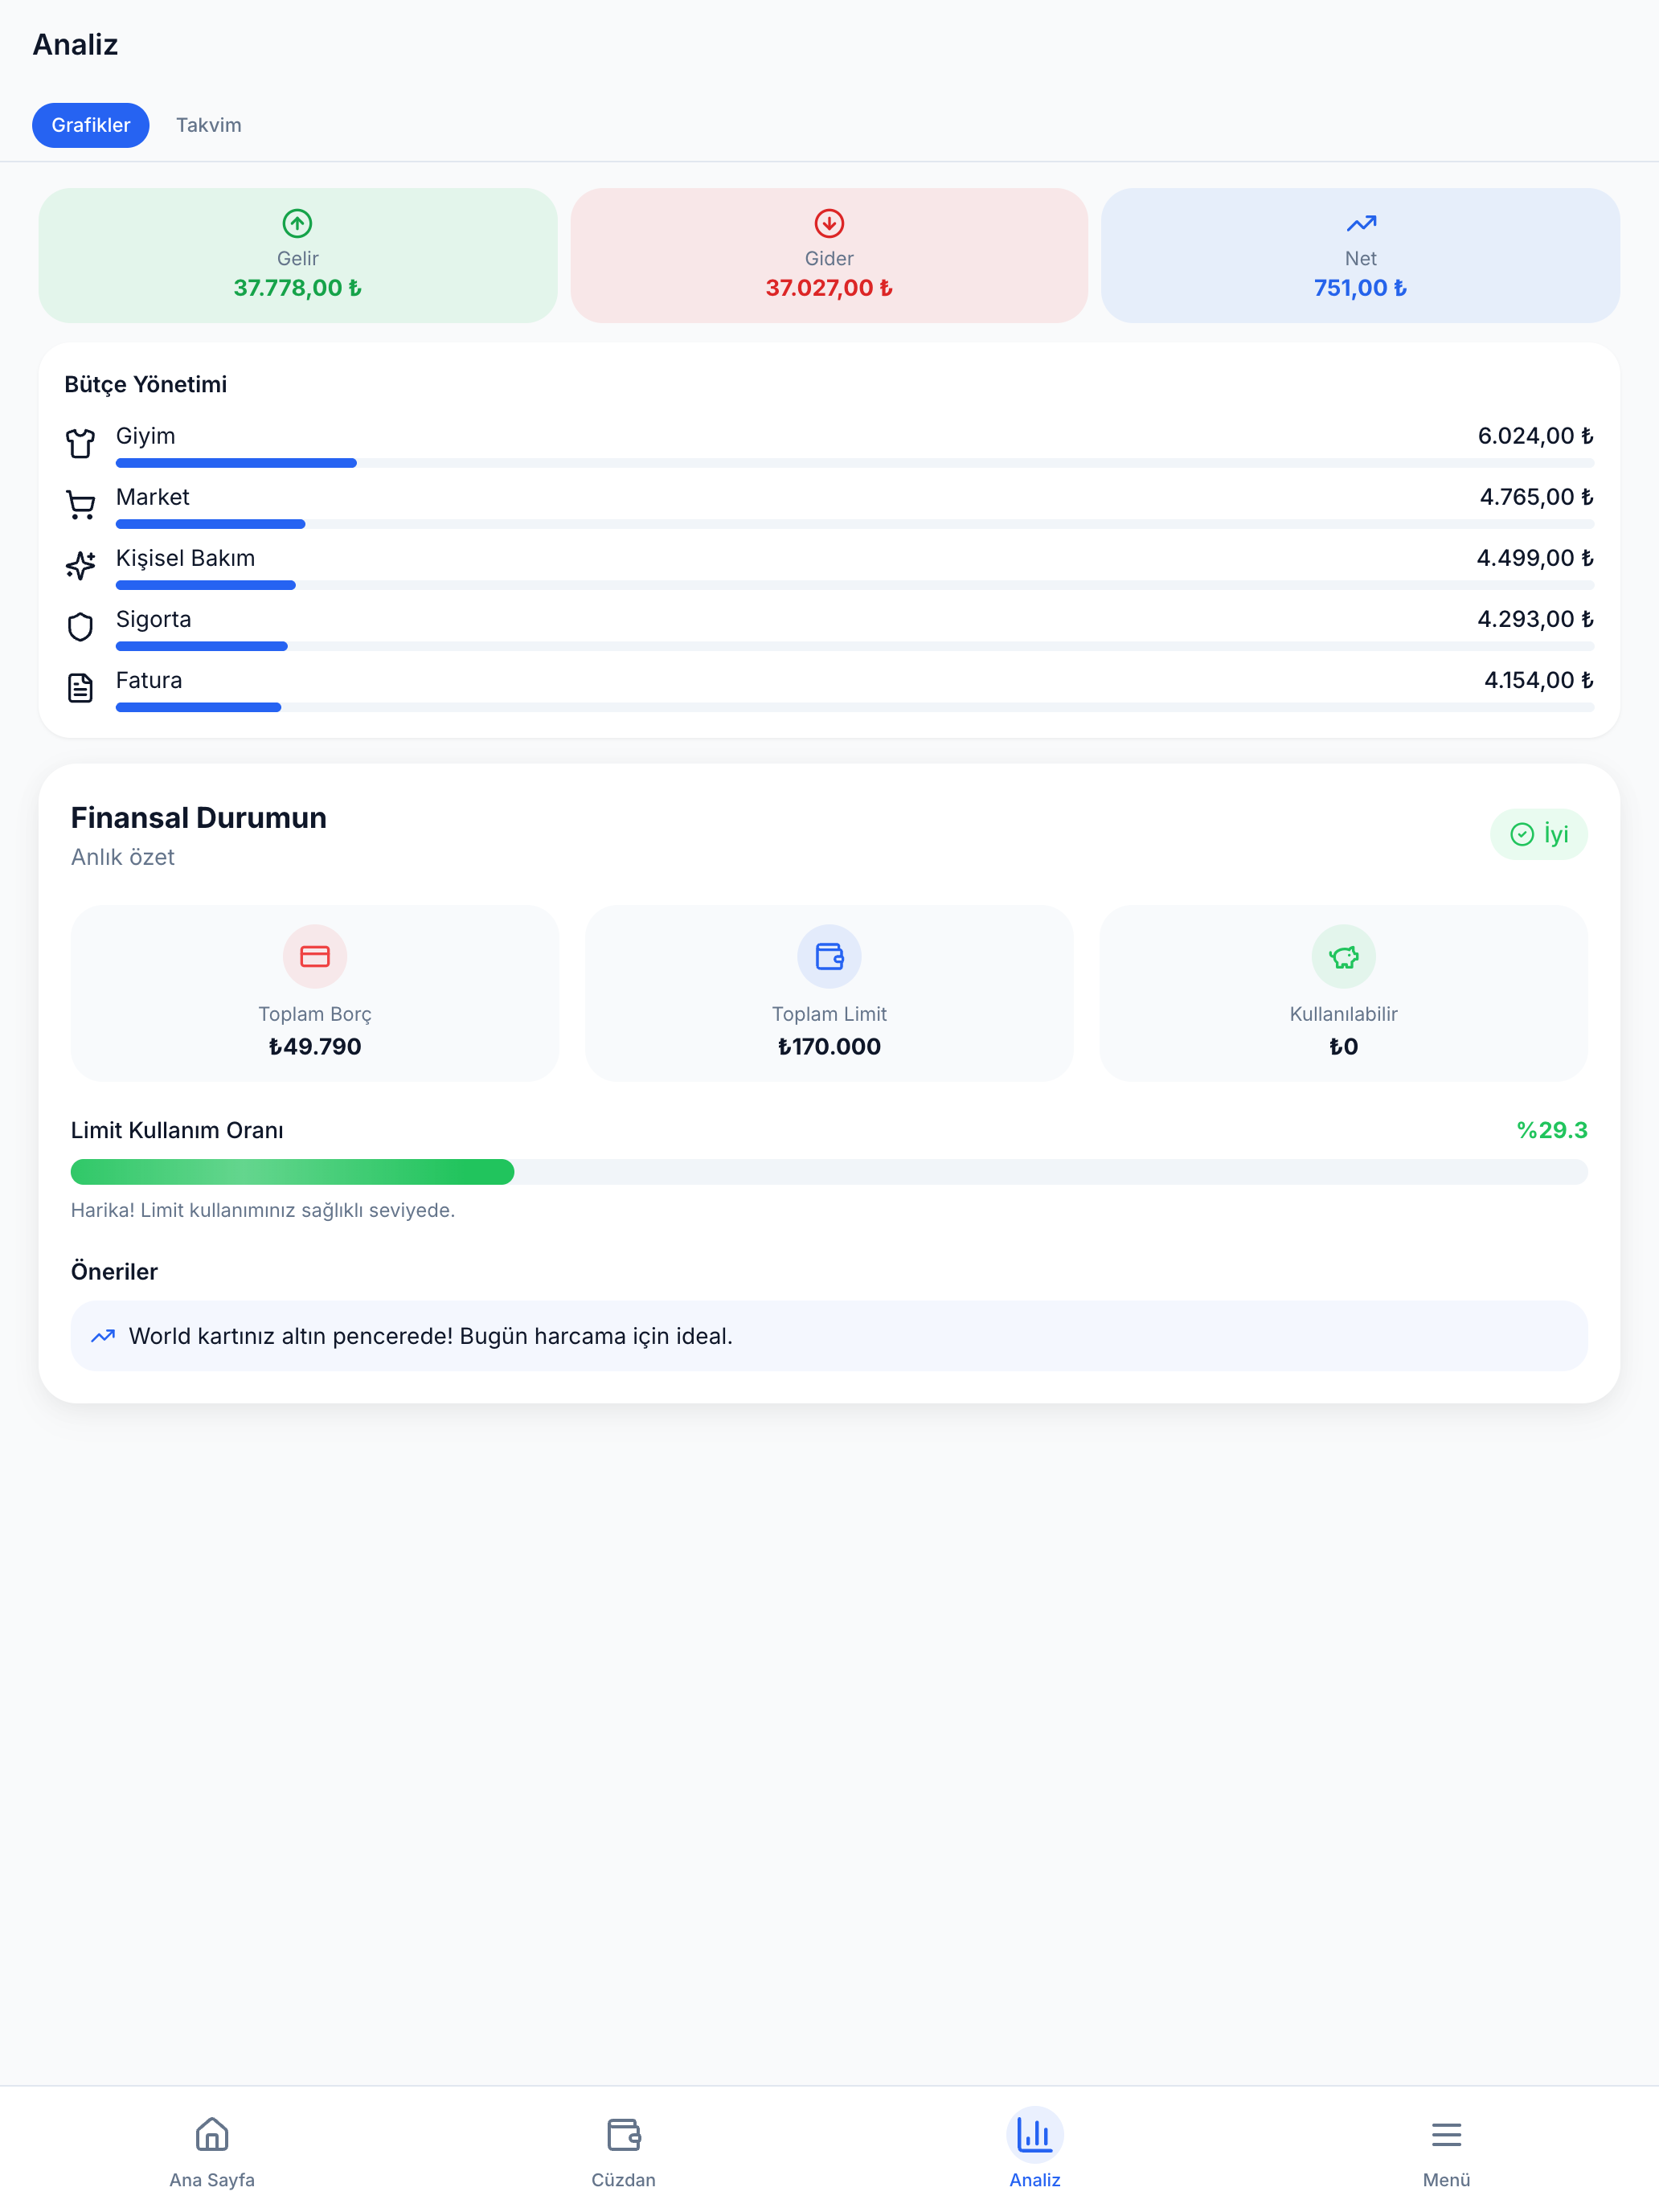Click the red credit card Toplam Borç icon
The width and height of the screenshot is (1659, 2212).
(315, 957)
